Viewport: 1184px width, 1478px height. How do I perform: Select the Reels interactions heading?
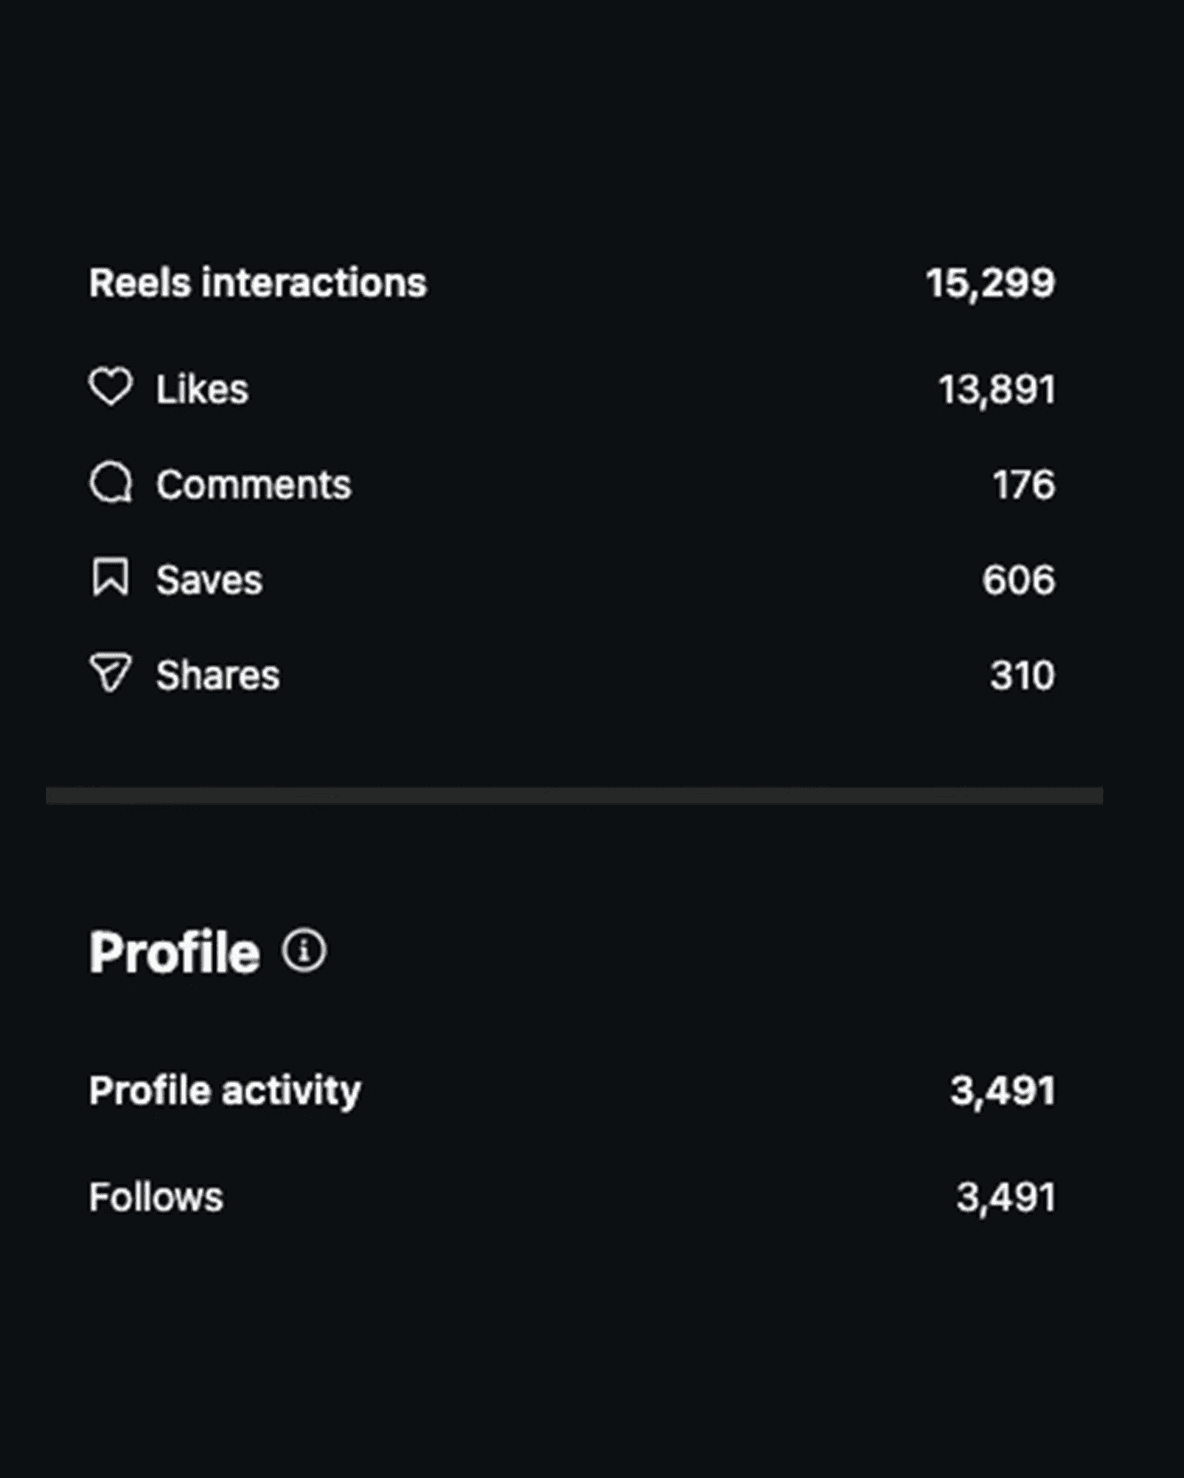(258, 283)
